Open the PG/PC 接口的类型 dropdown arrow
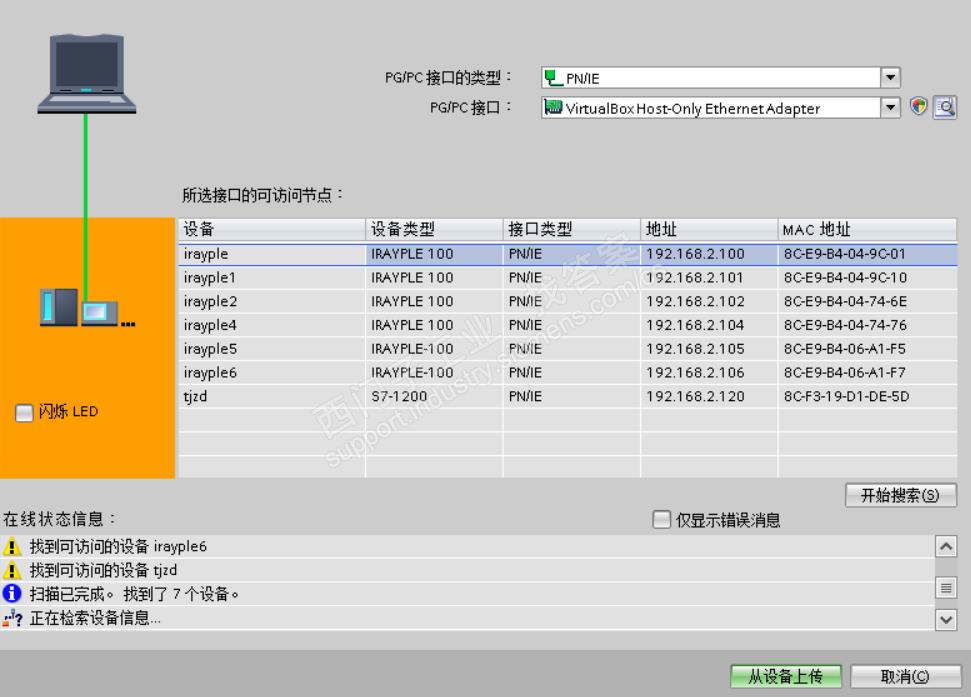The height and width of the screenshot is (697, 971). pos(890,78)
